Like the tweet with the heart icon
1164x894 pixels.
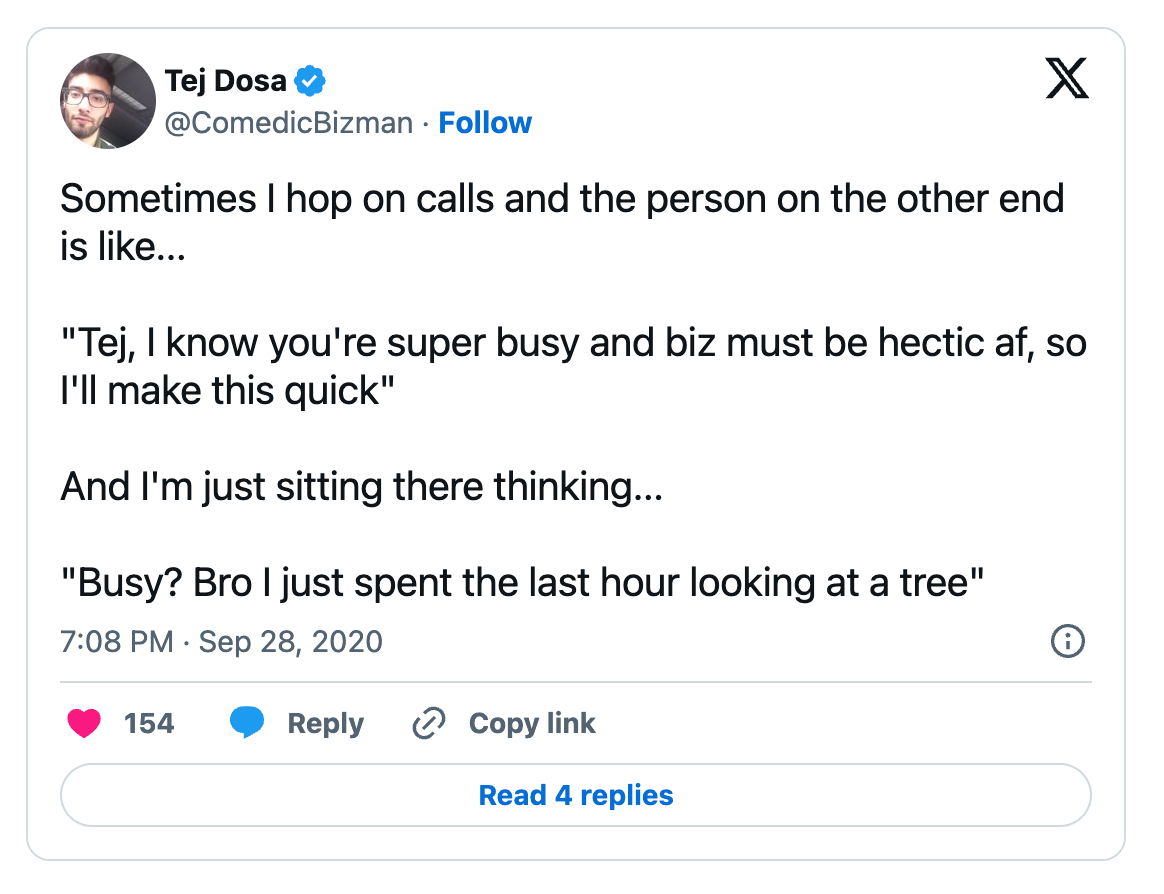pos(85,723)
